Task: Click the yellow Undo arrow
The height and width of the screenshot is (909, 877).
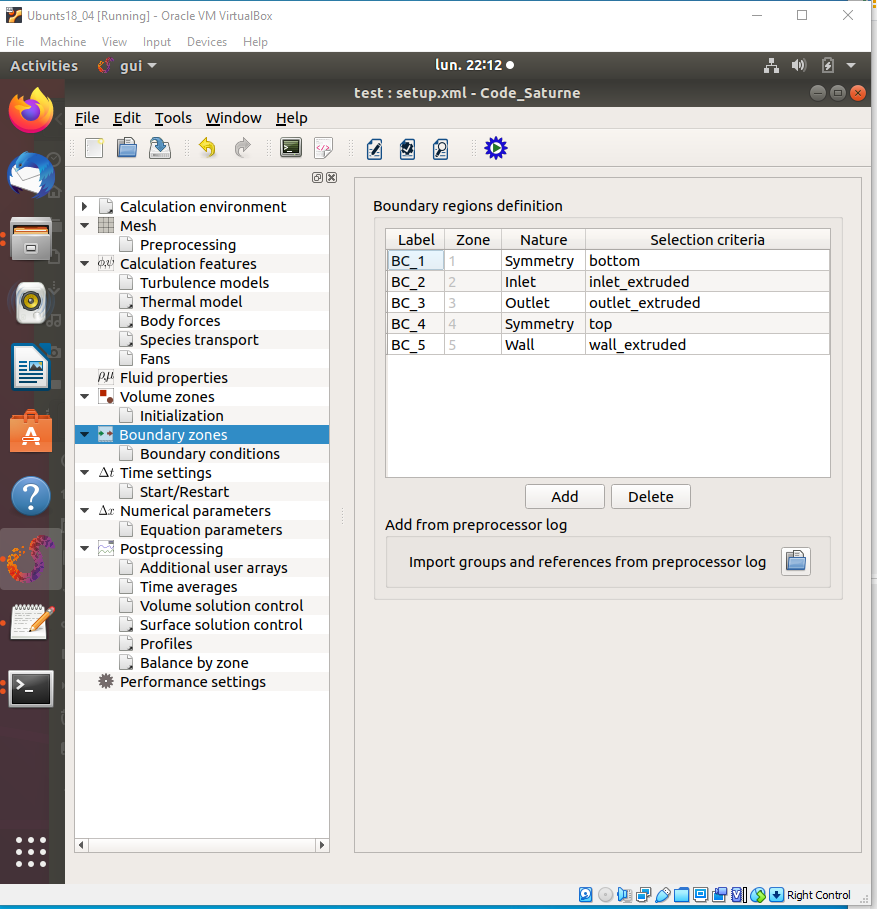Action: pos(207,149)
